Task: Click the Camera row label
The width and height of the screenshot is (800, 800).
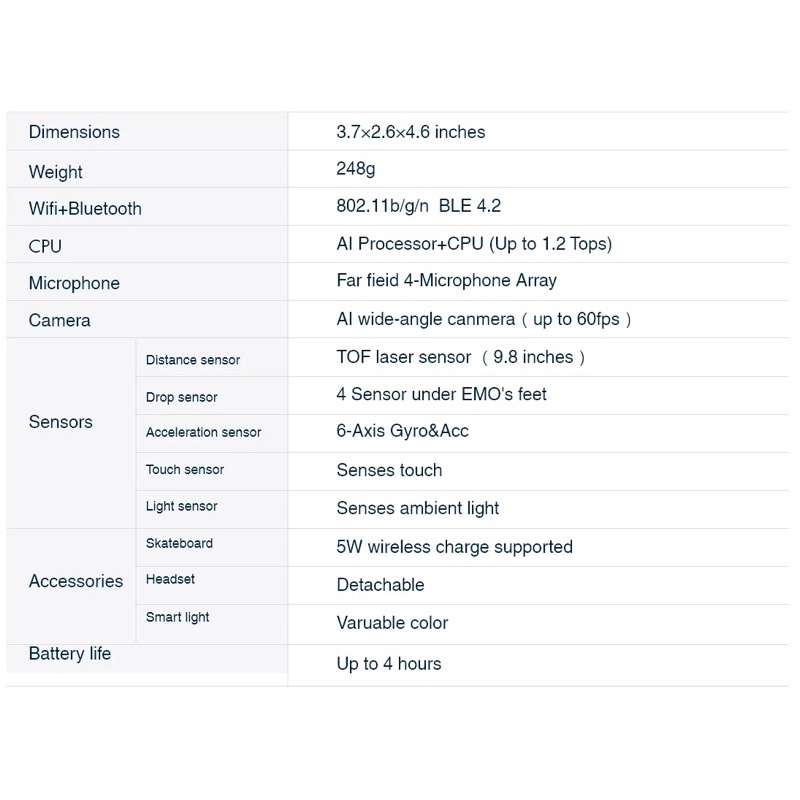Action: 60,321
